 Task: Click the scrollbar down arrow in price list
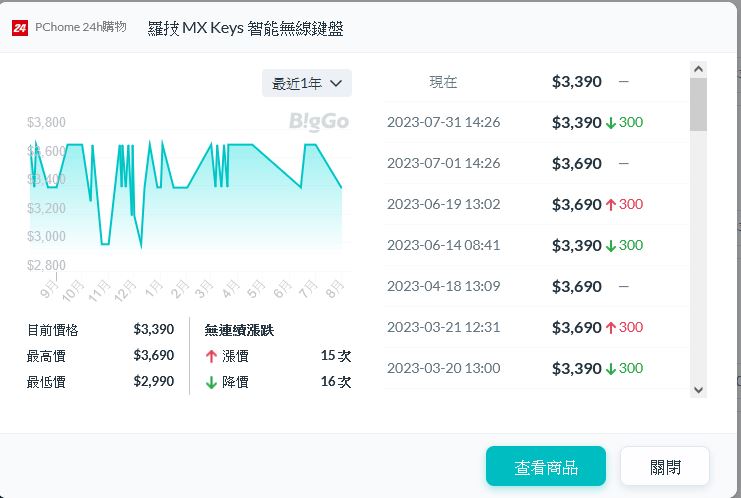pyautogui.click(x=698, y=389)
